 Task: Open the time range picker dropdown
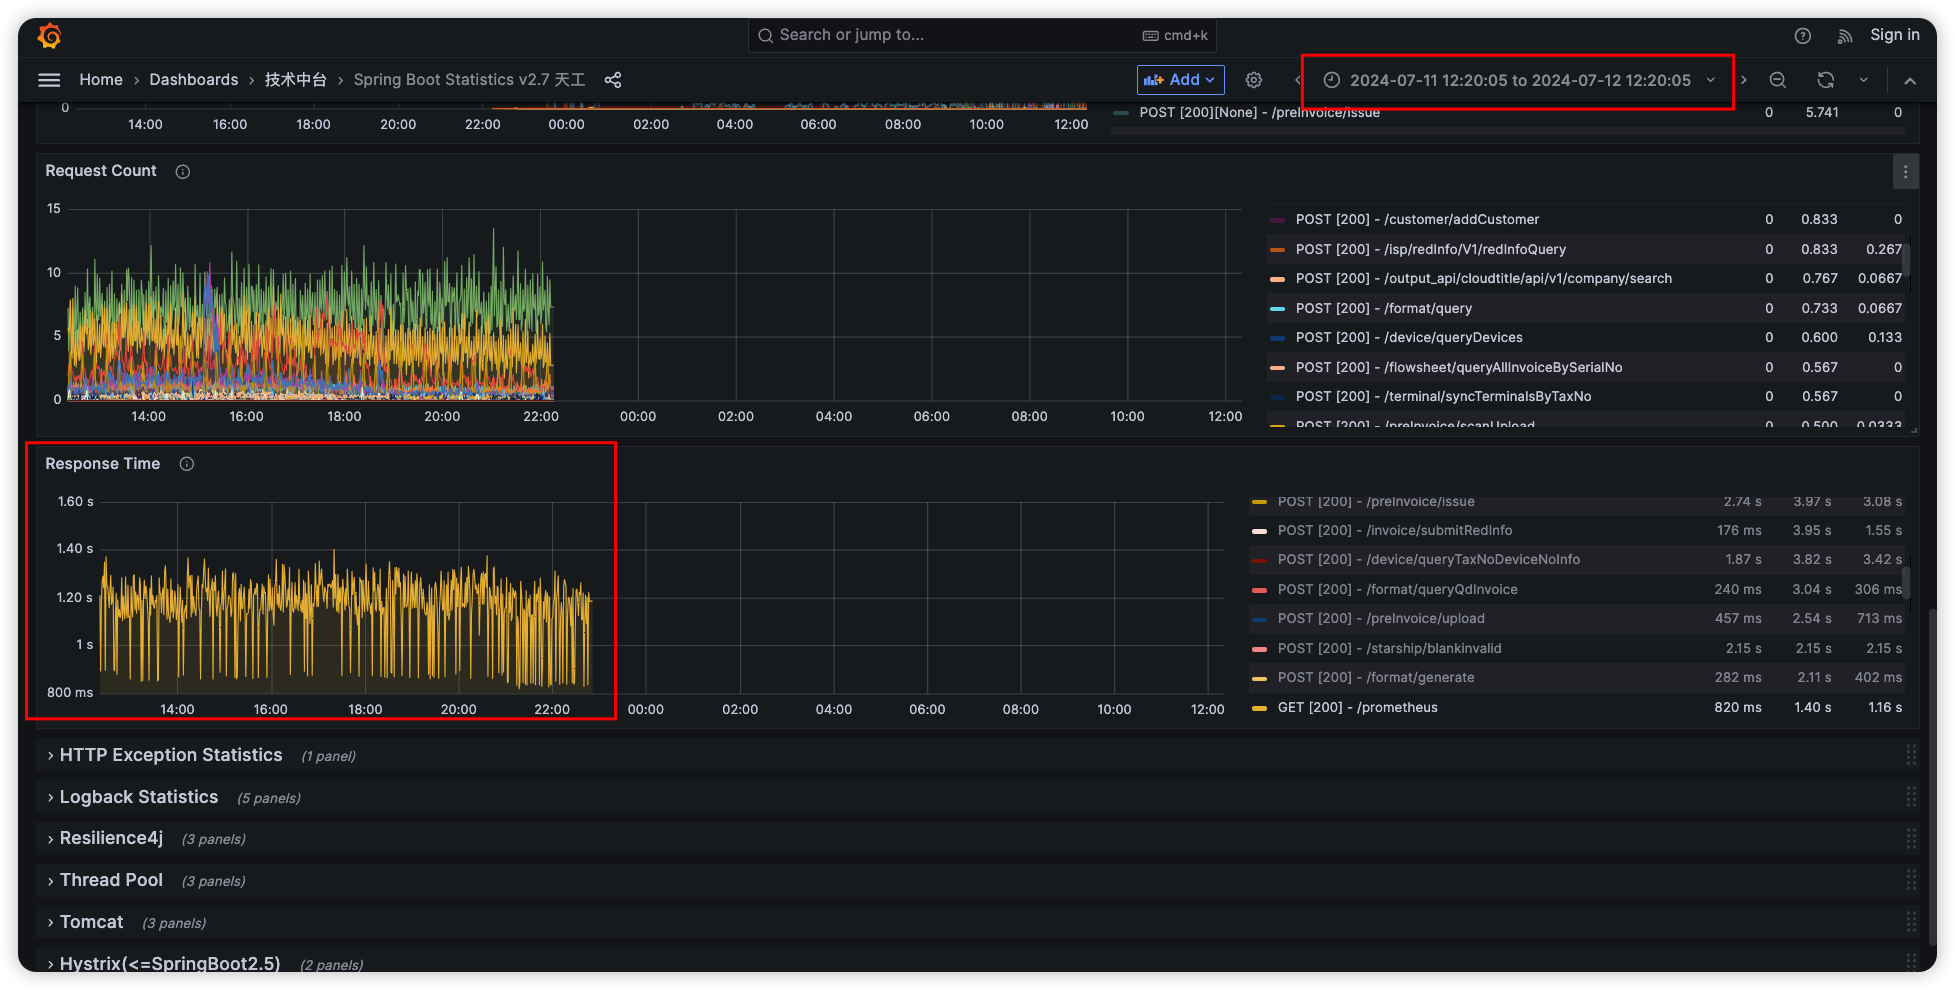point(1519,80)
